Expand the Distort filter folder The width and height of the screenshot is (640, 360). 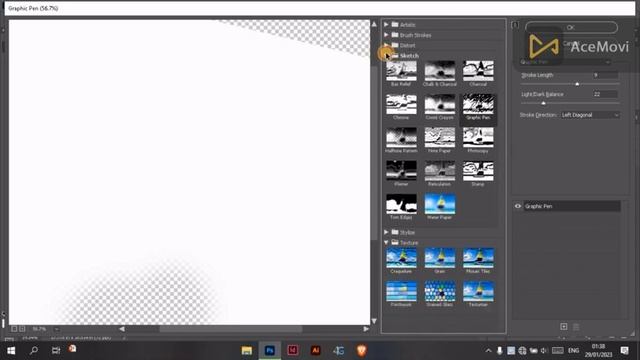pyautogui.click(x=386, y=45)
